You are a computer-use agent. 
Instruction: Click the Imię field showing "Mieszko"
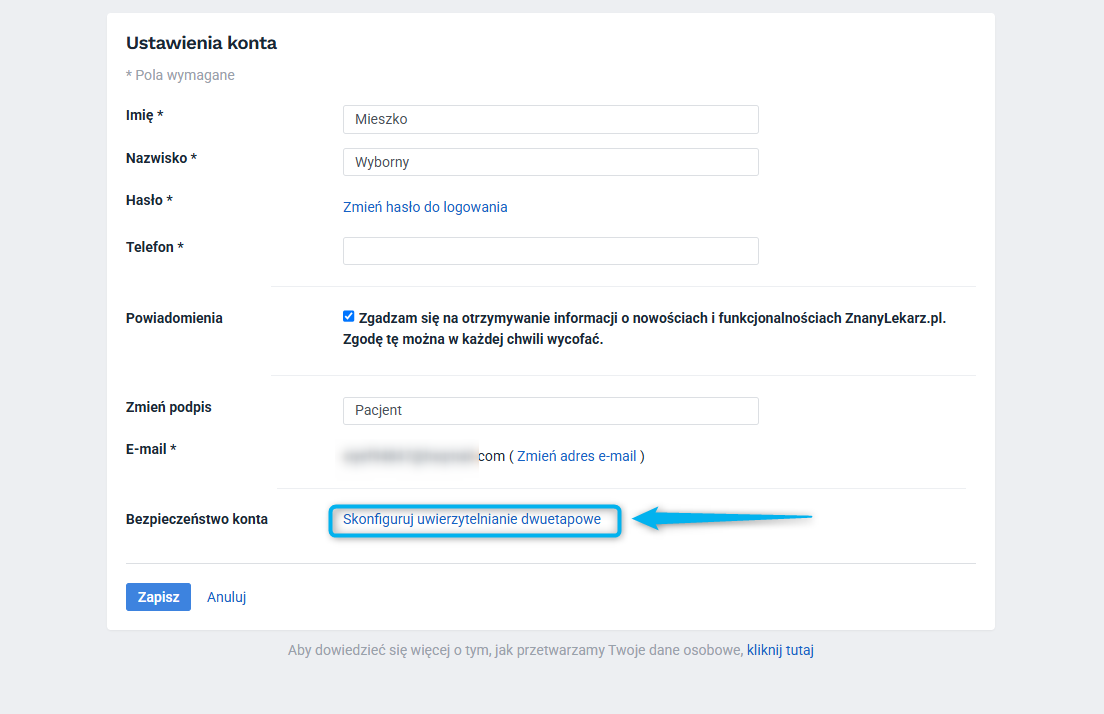[x=550, y=119]
